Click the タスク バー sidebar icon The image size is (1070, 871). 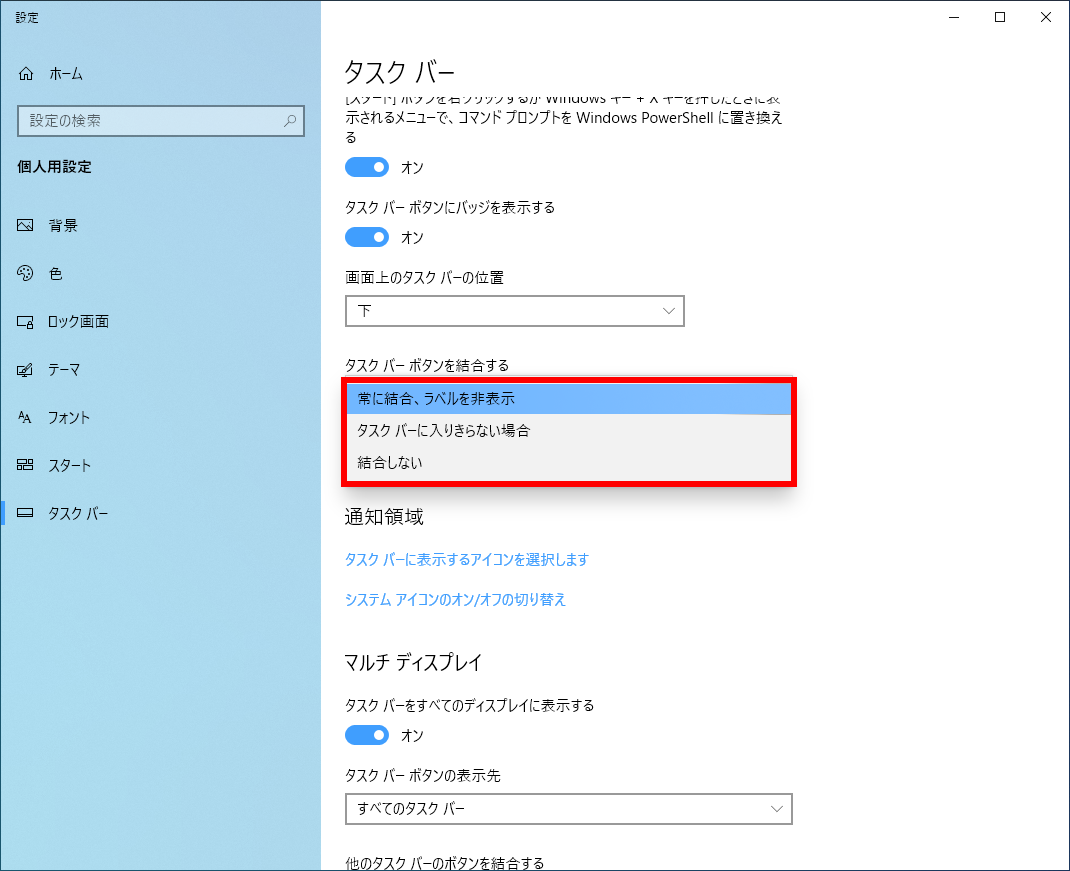[25, 513]
